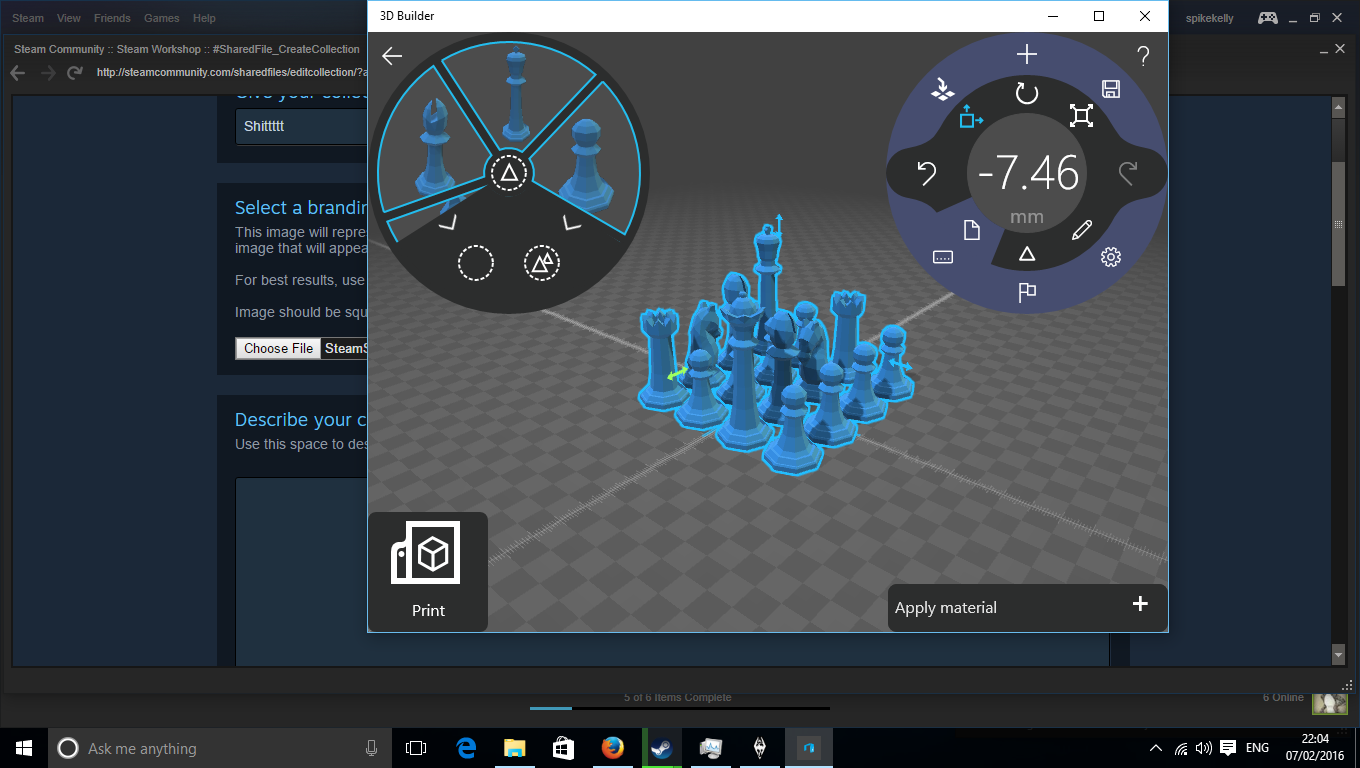Click the on-screen keyboard icon in the radial menu

[x=942, y=257]
